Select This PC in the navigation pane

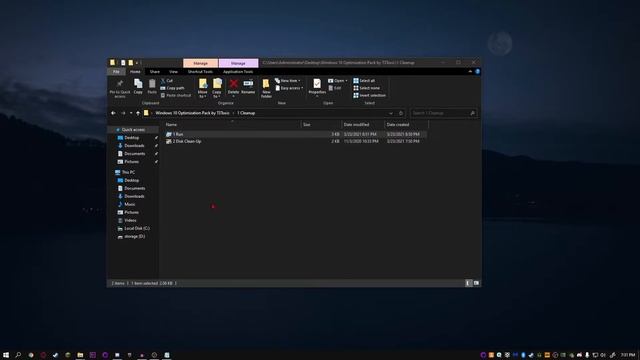point(128,172)
